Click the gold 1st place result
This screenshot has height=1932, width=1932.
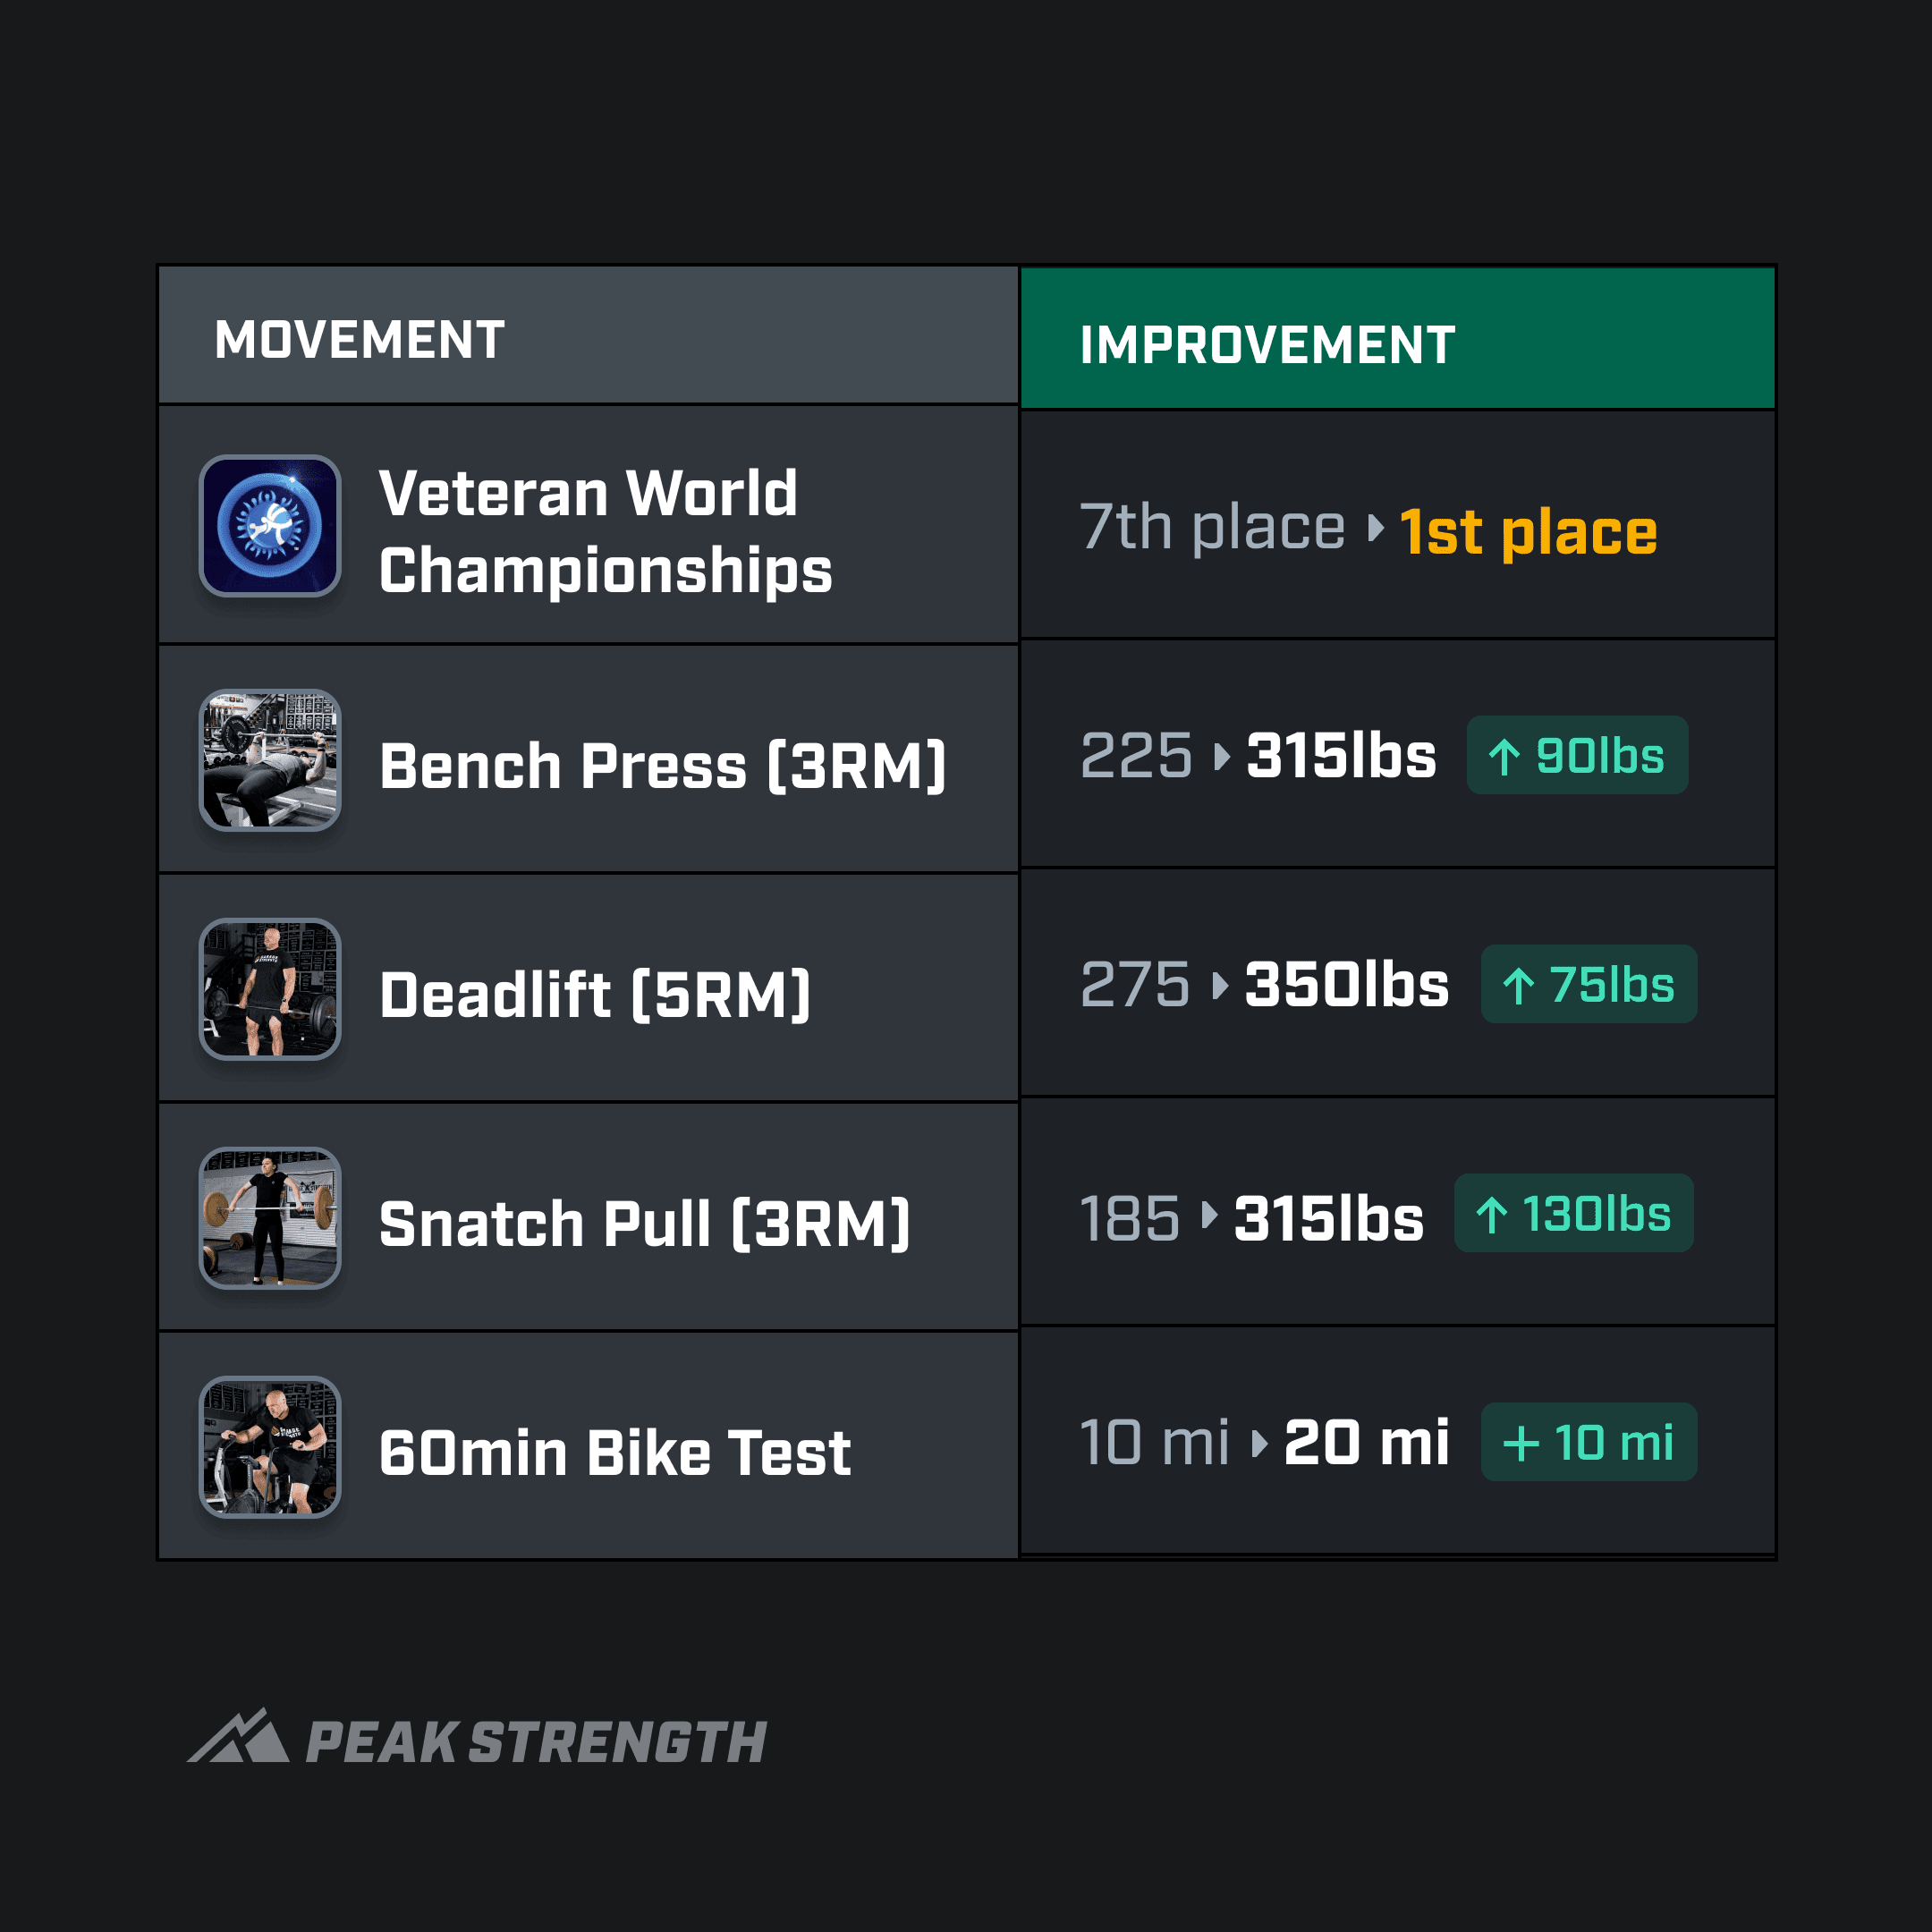1527,530
